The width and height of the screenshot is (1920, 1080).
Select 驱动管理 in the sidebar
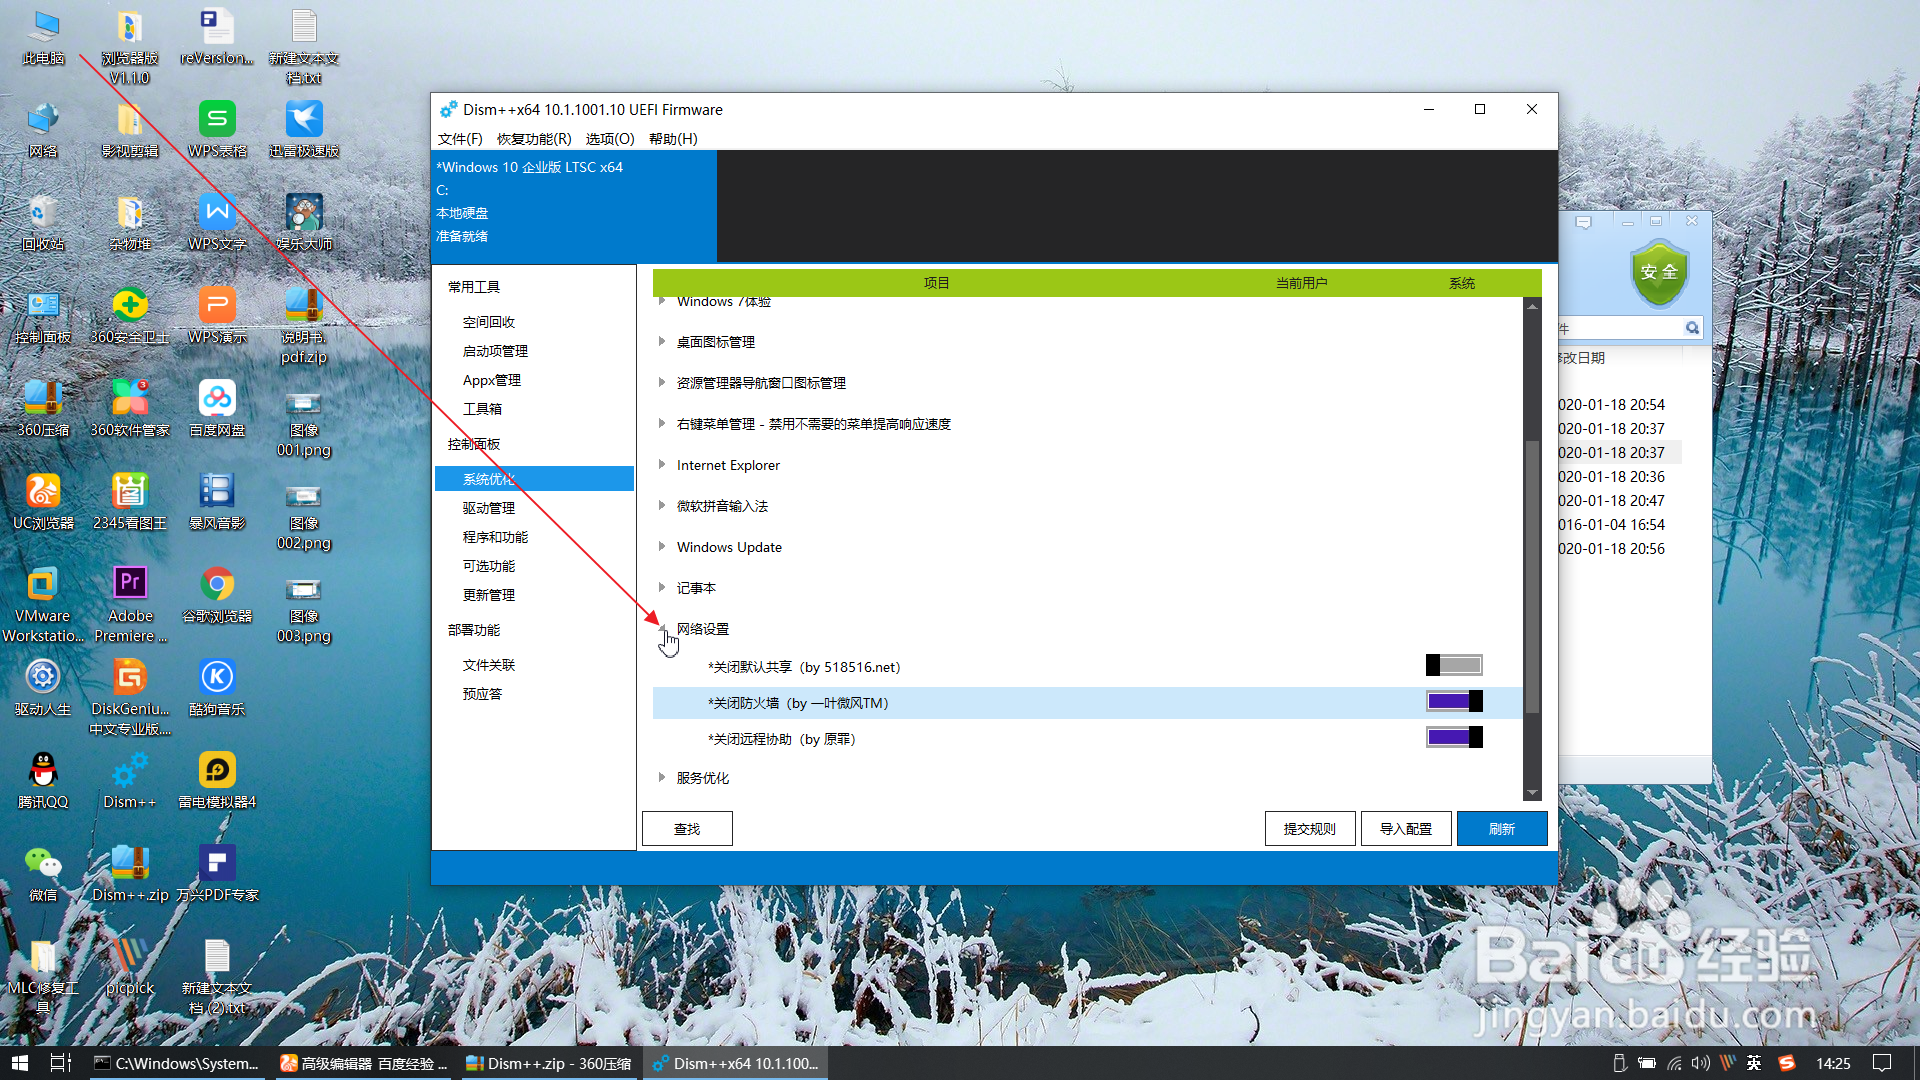point(489,508)
